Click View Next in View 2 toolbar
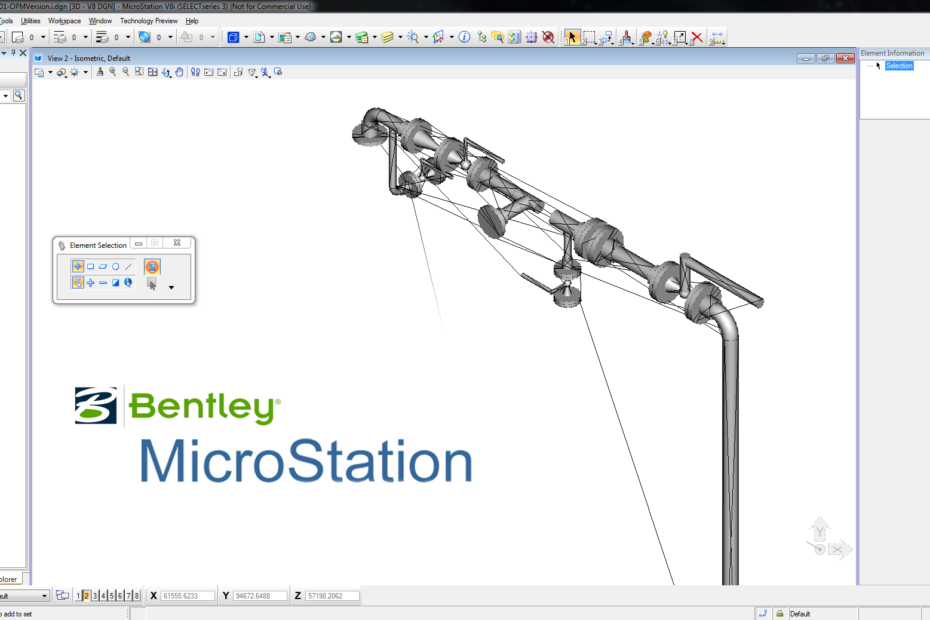 (x=222, y=72)
